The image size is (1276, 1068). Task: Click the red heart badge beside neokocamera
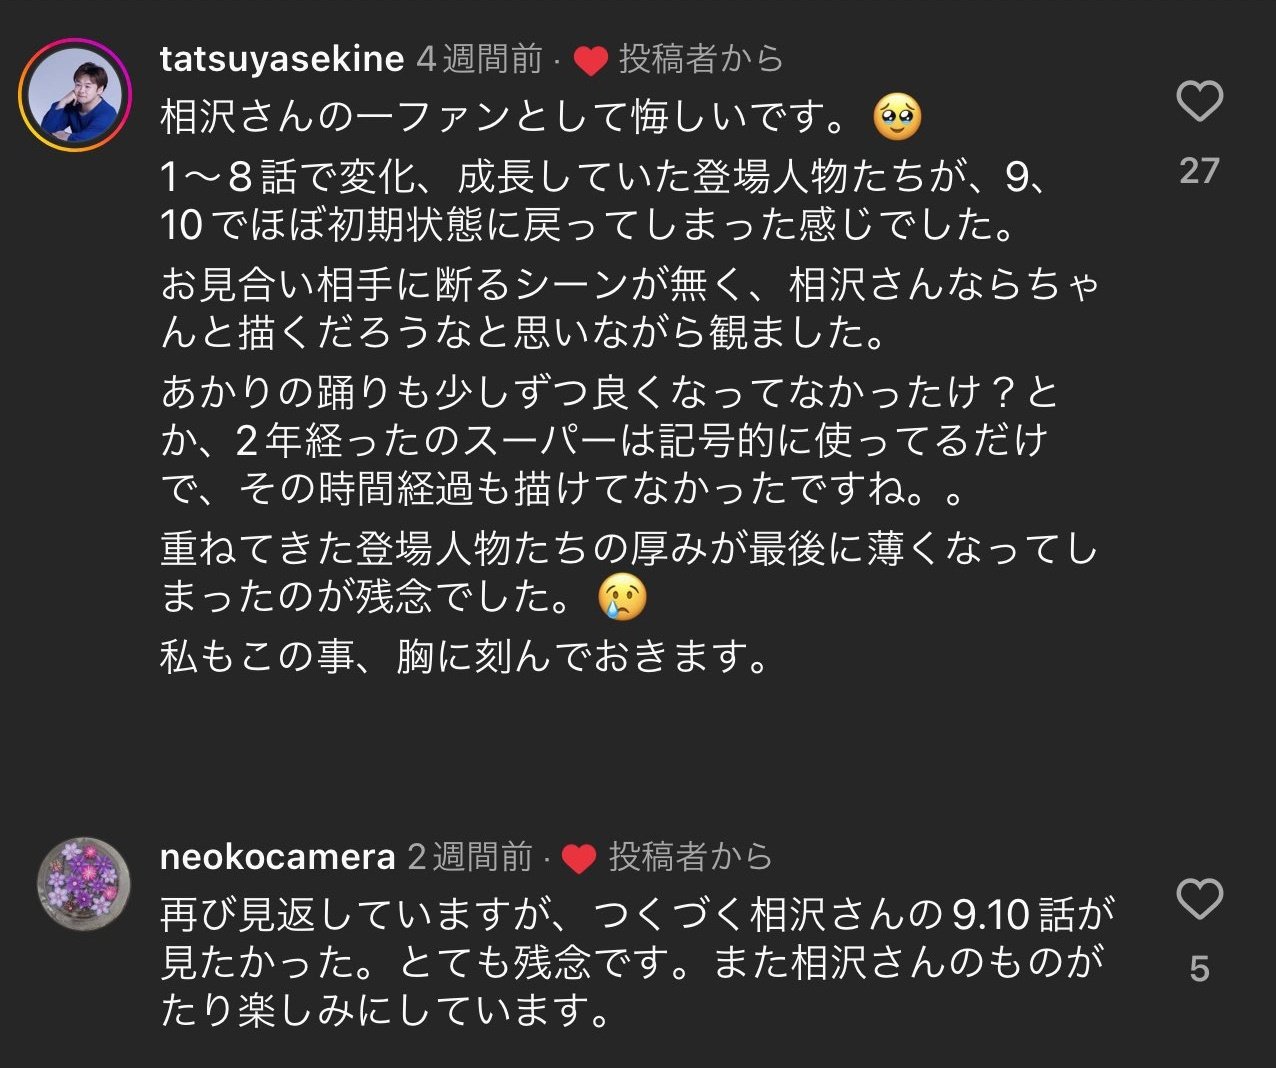tap(580, 859)
